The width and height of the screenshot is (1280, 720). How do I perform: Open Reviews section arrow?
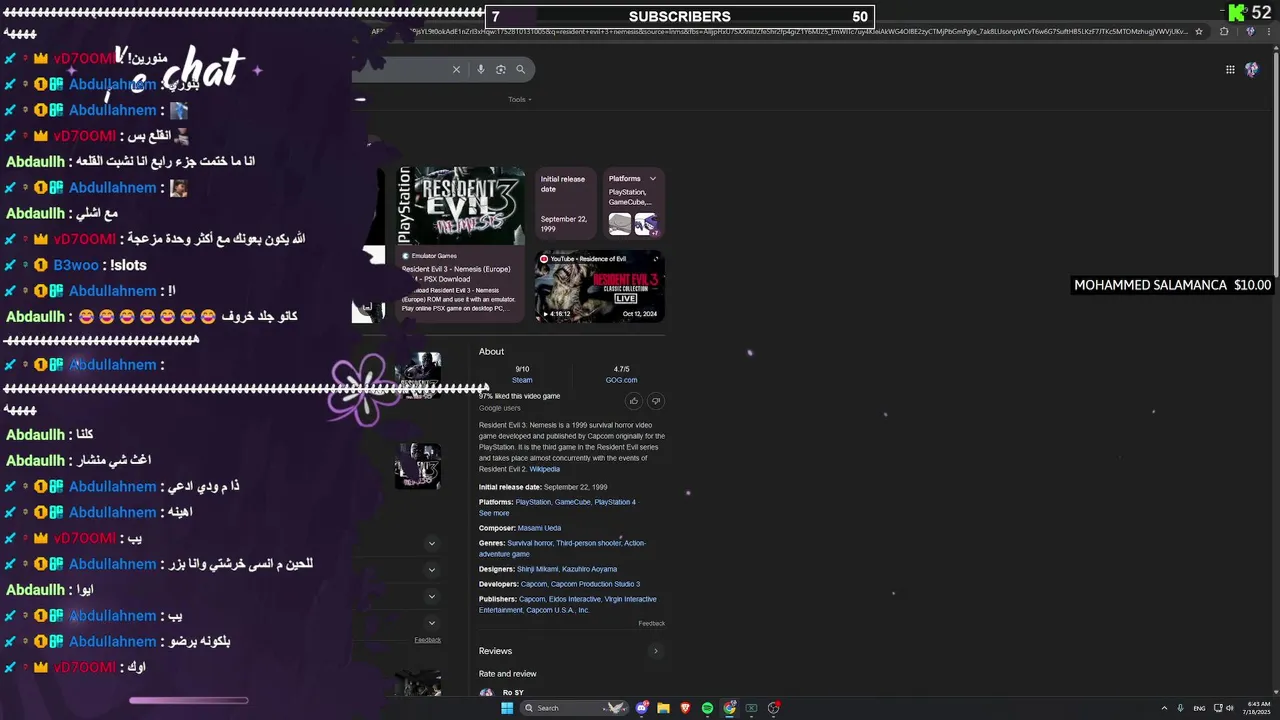[656, 651]
